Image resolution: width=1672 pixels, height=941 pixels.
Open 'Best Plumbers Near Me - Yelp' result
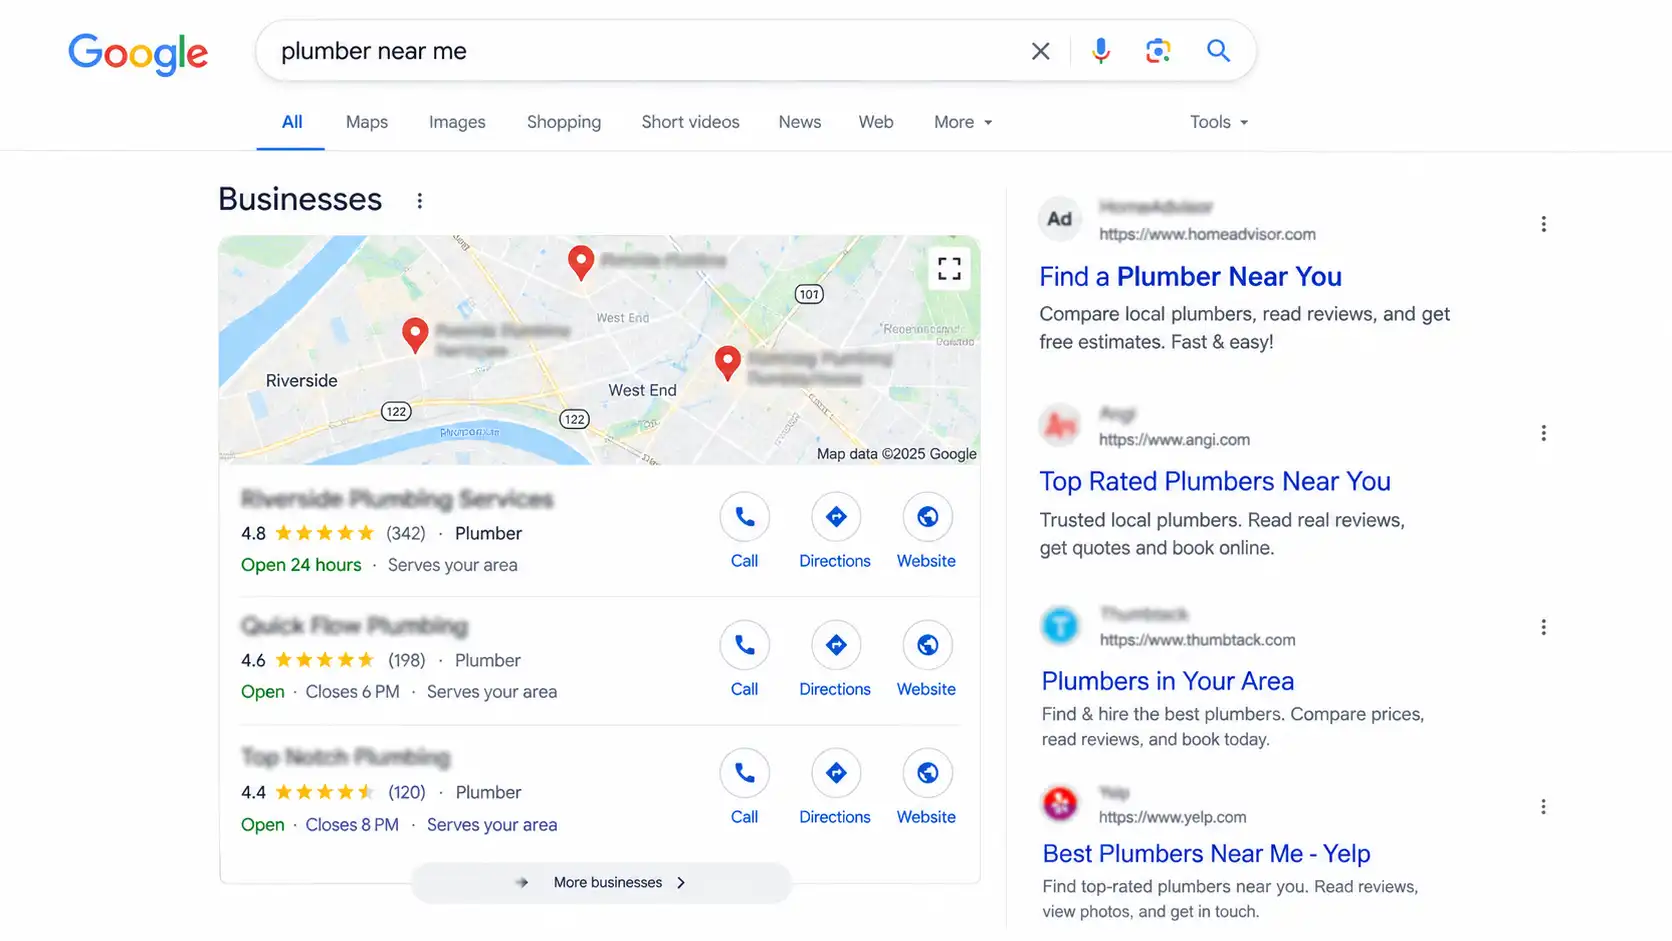1206,854
